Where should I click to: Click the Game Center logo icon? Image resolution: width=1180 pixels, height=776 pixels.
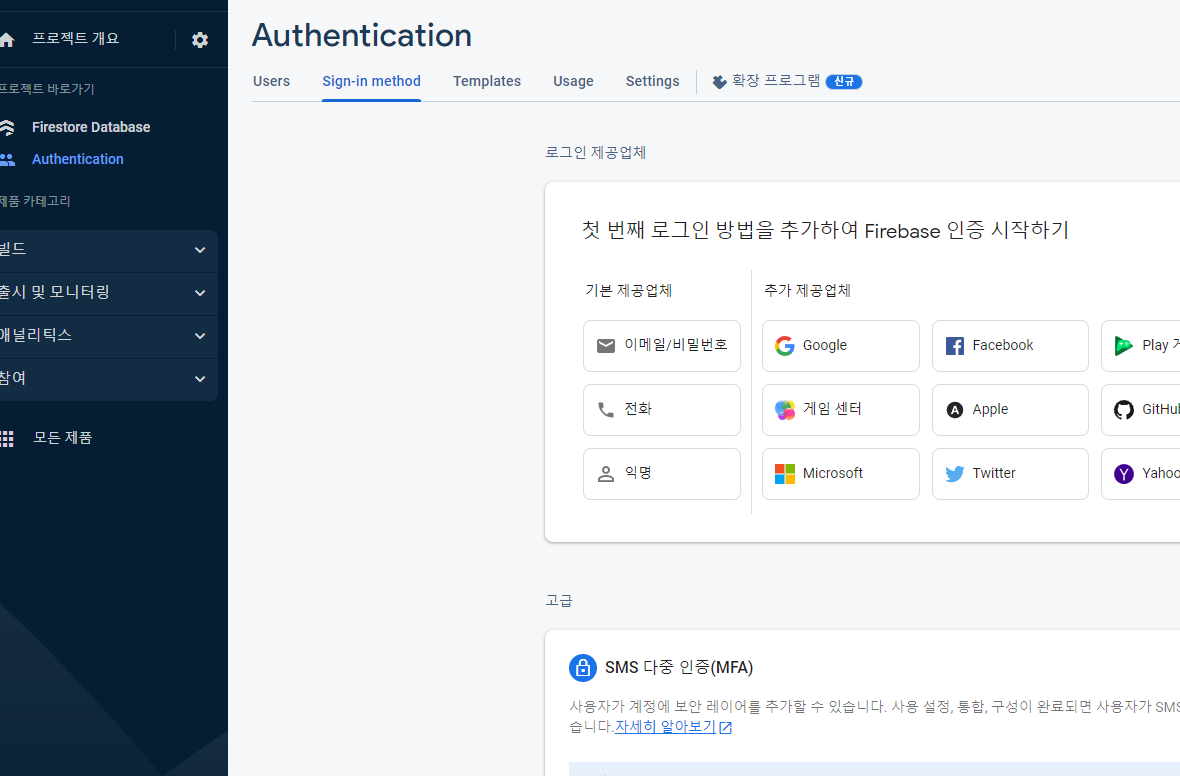[x=785, y=409]
